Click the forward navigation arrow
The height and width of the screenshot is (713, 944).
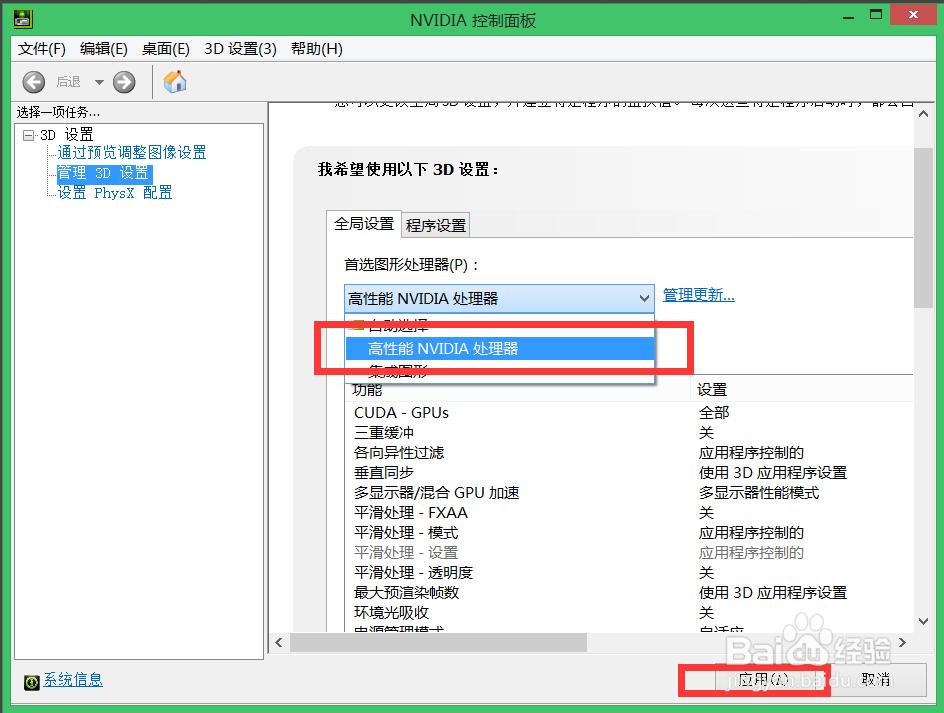point(123,83)
